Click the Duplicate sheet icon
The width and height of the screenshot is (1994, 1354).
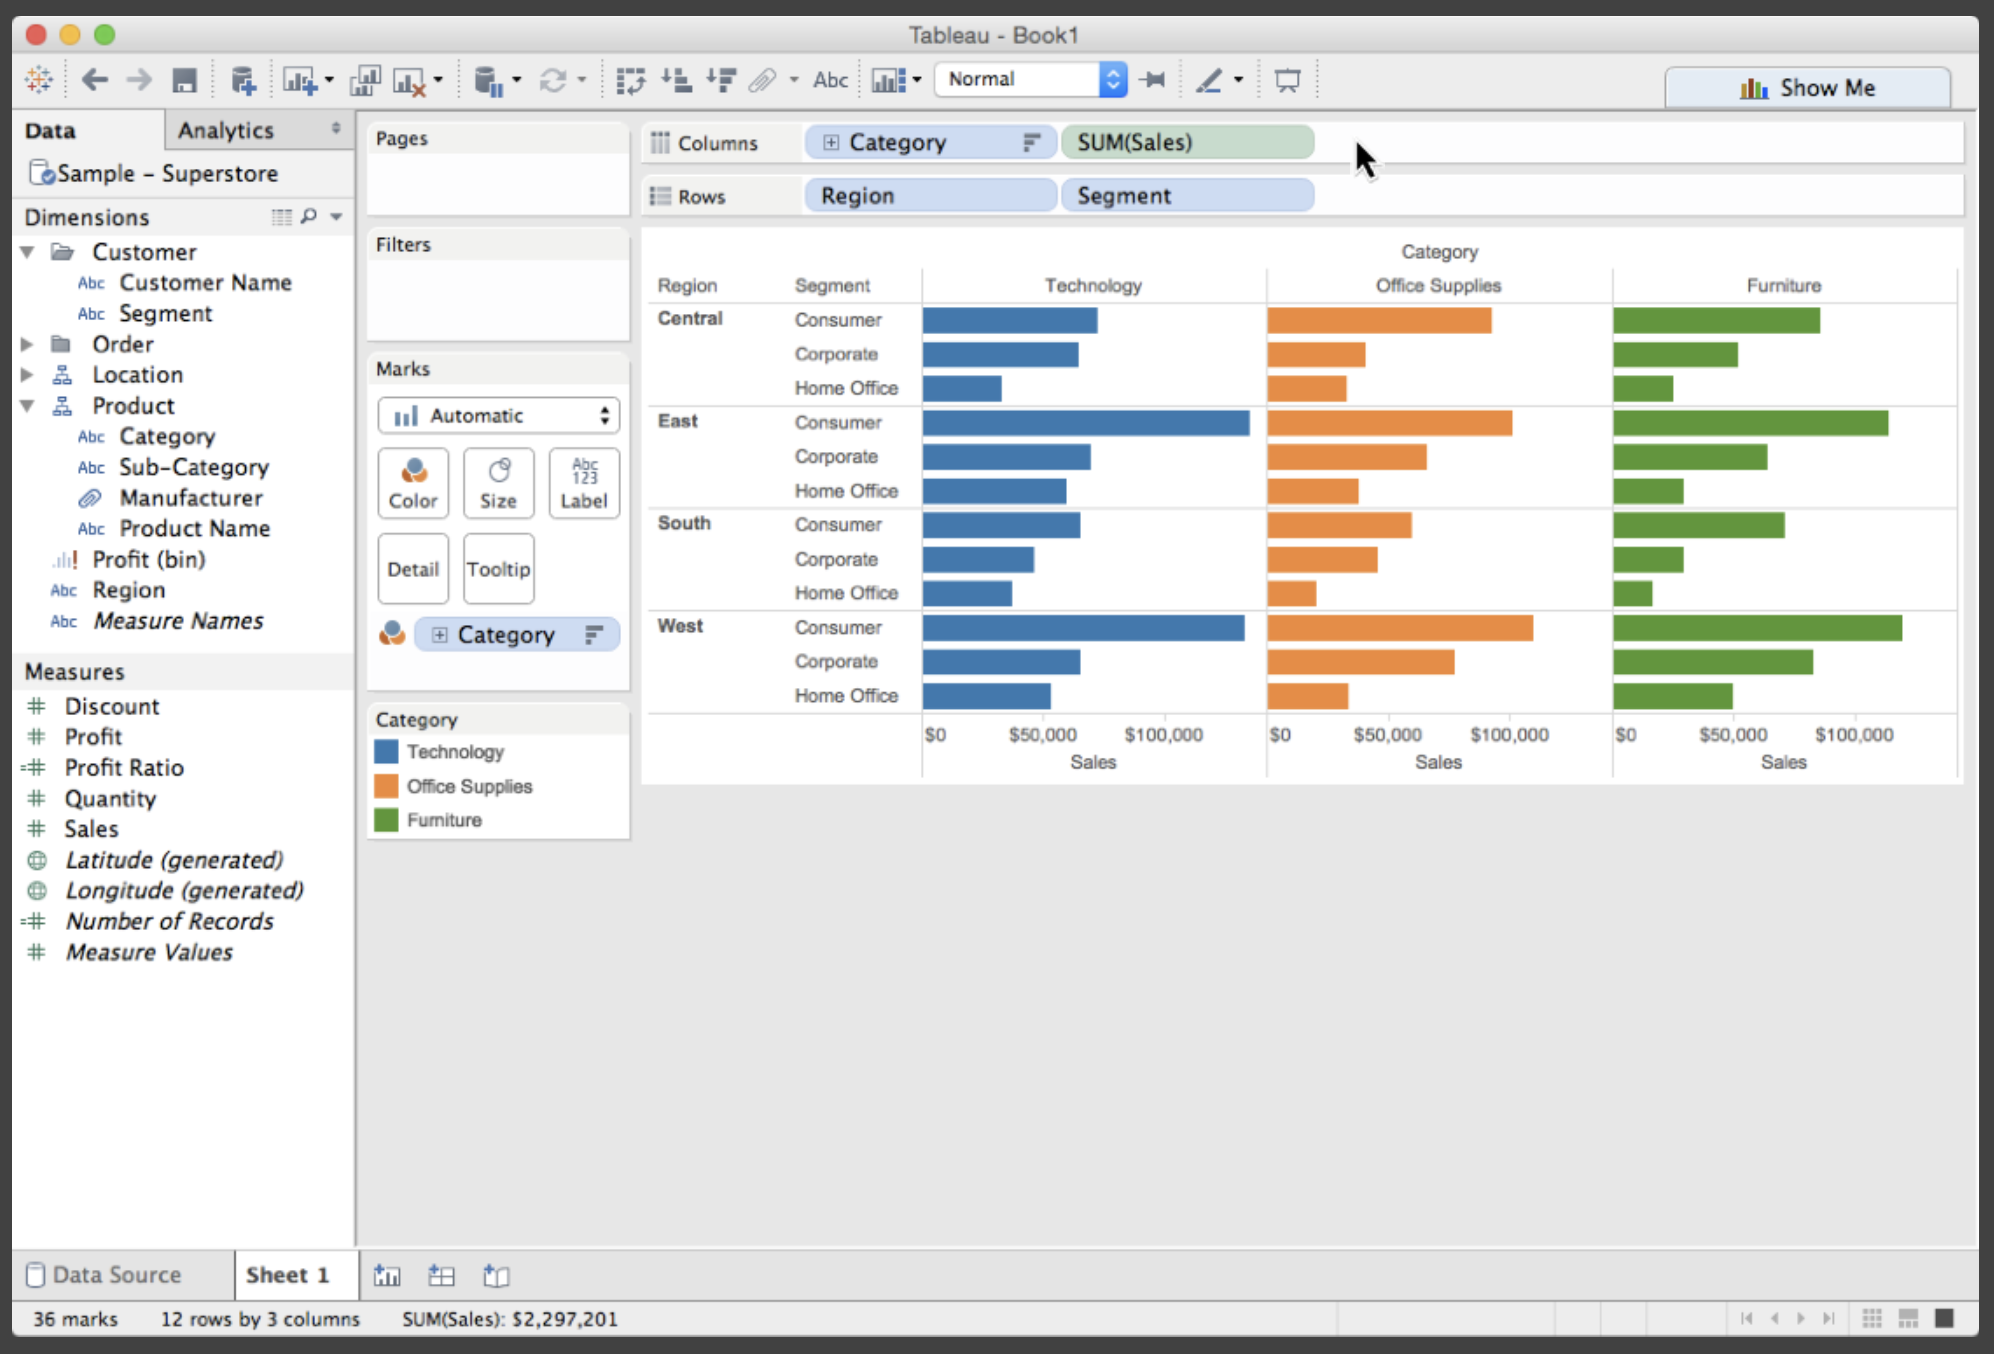click(x=365, y=80)
